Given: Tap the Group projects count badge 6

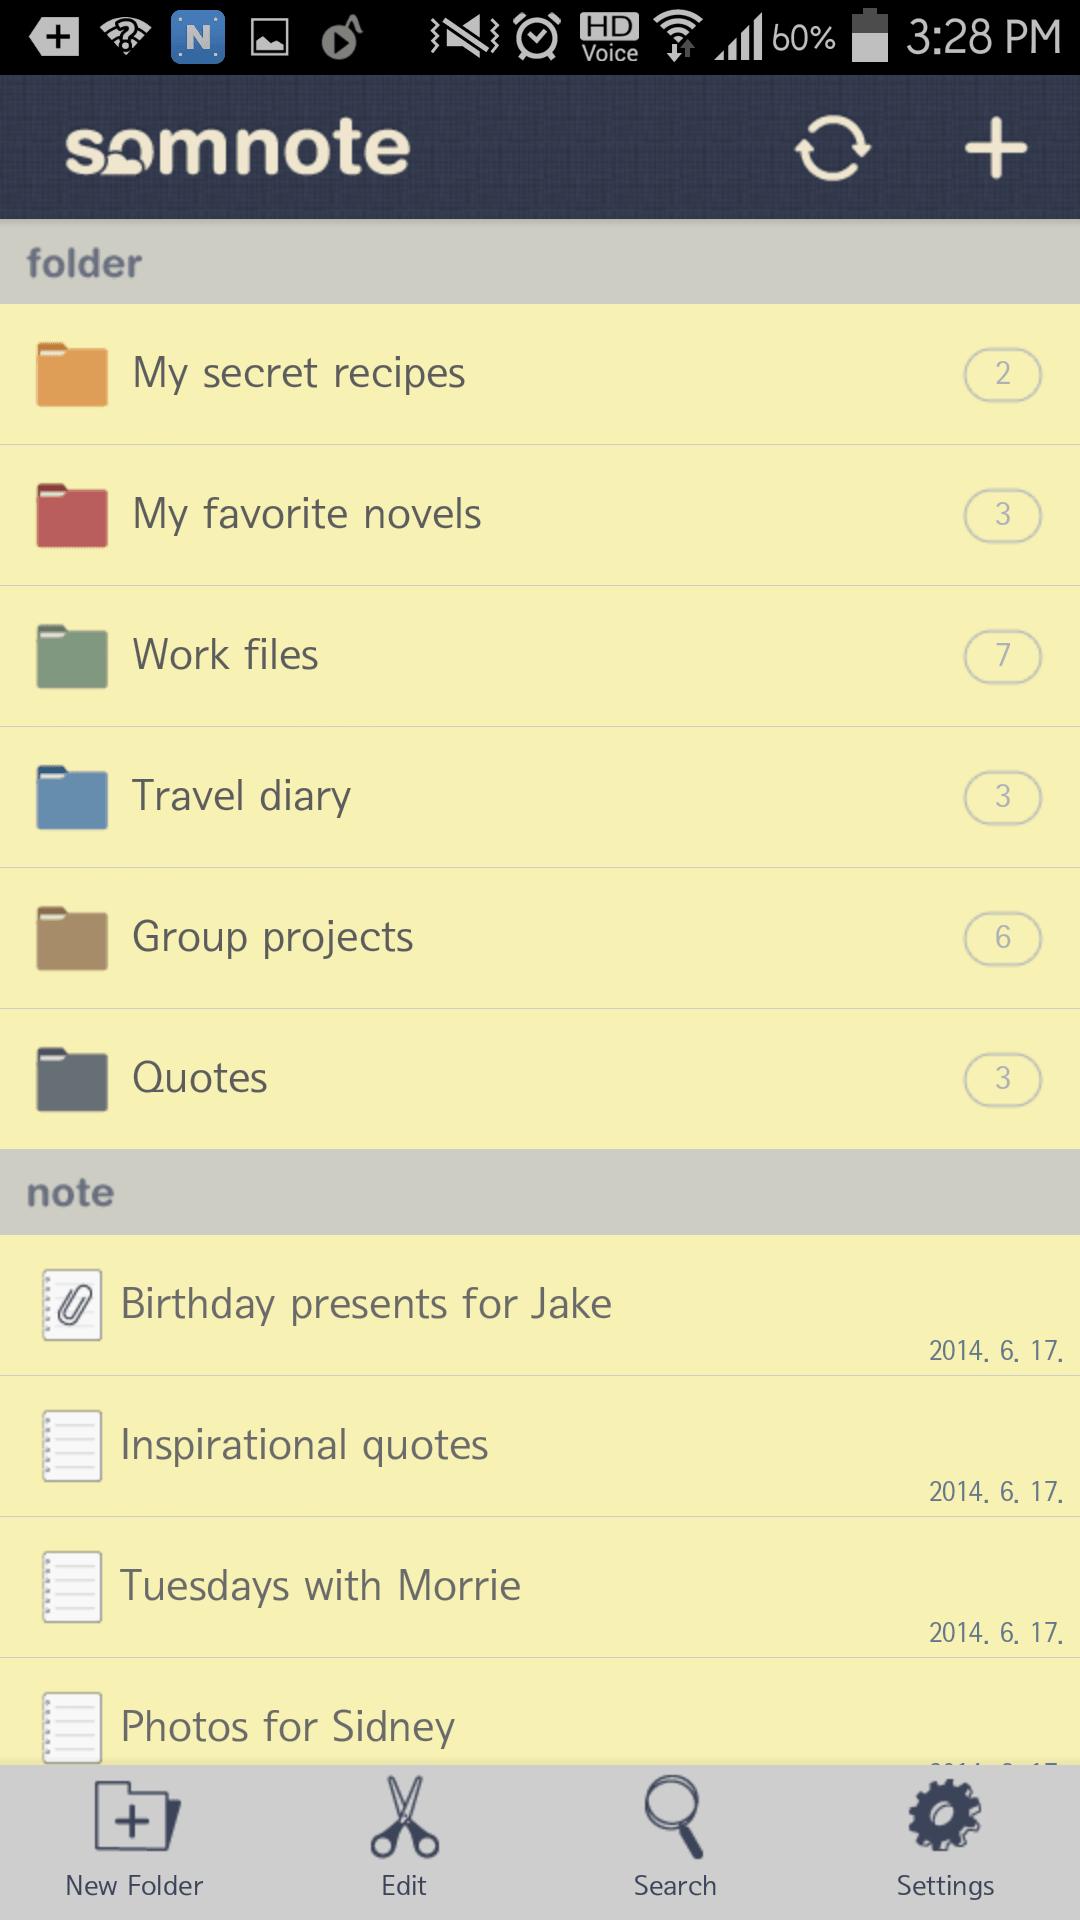Looking at the screenshot, I should (x=1002, y=938).
